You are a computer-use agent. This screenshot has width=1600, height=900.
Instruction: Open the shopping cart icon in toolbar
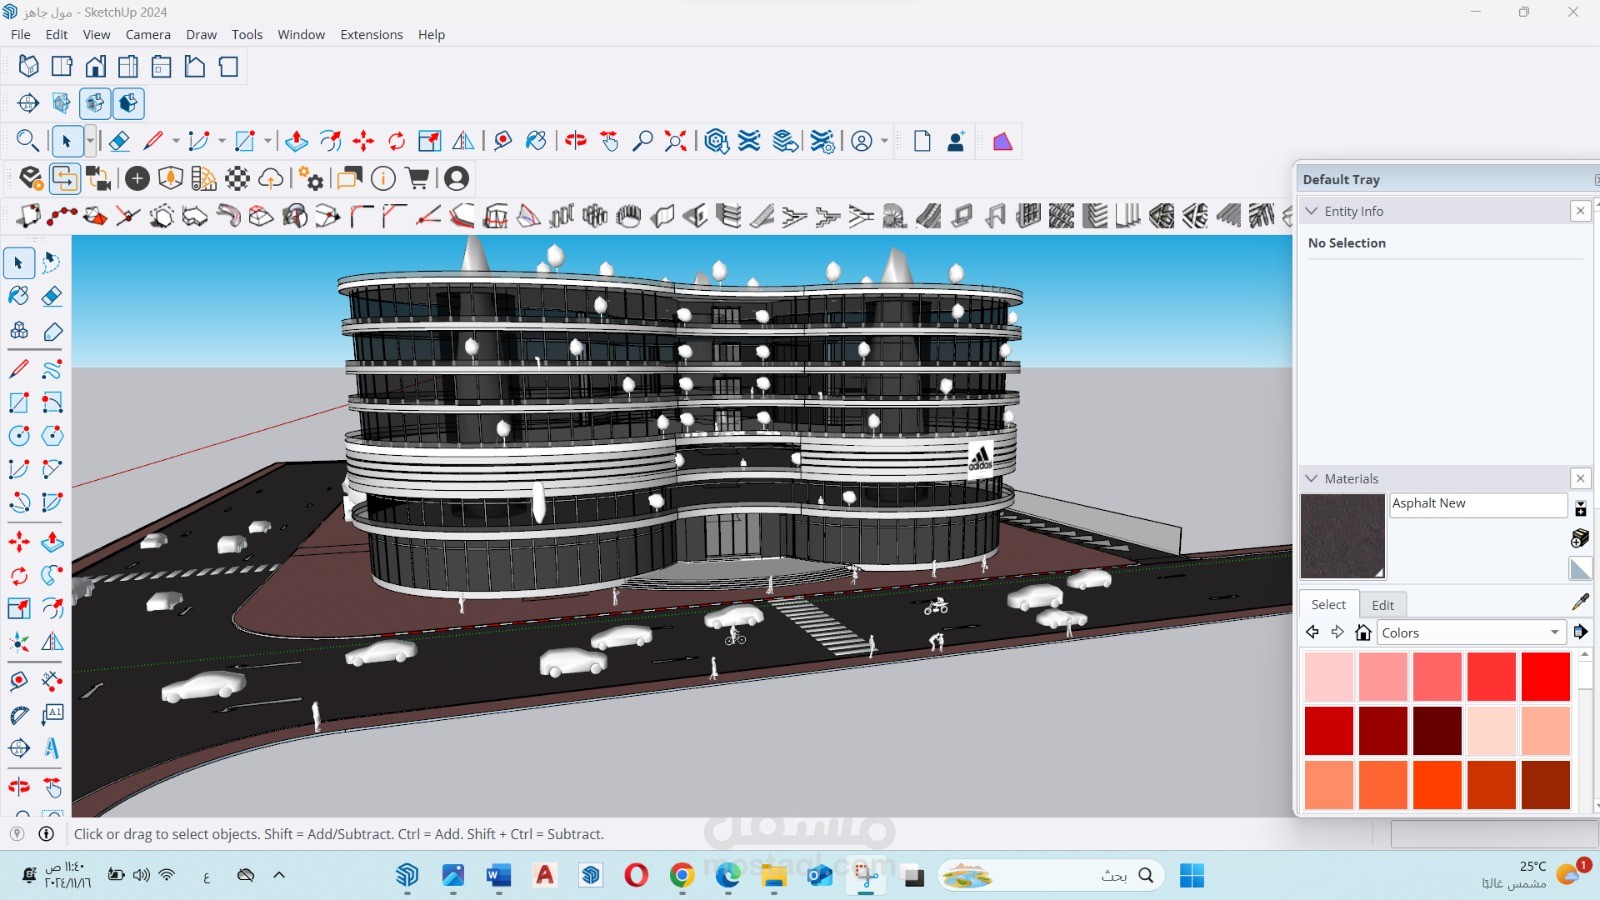[418, 178]
